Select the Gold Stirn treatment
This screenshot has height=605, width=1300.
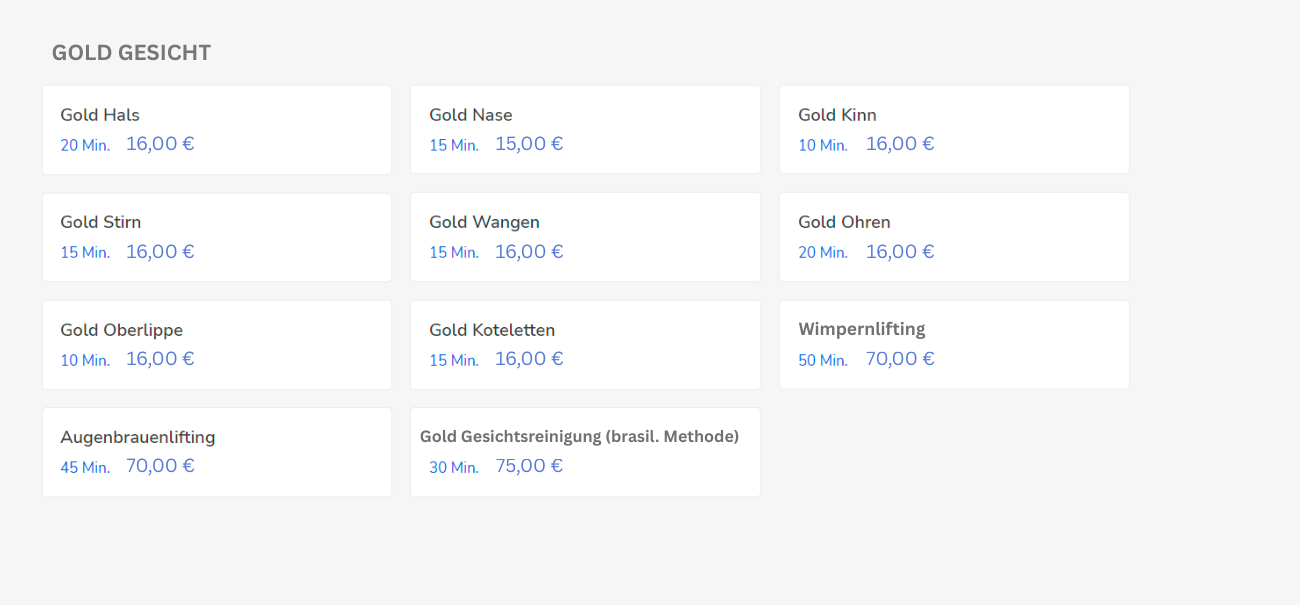click(x=217, y=237)
